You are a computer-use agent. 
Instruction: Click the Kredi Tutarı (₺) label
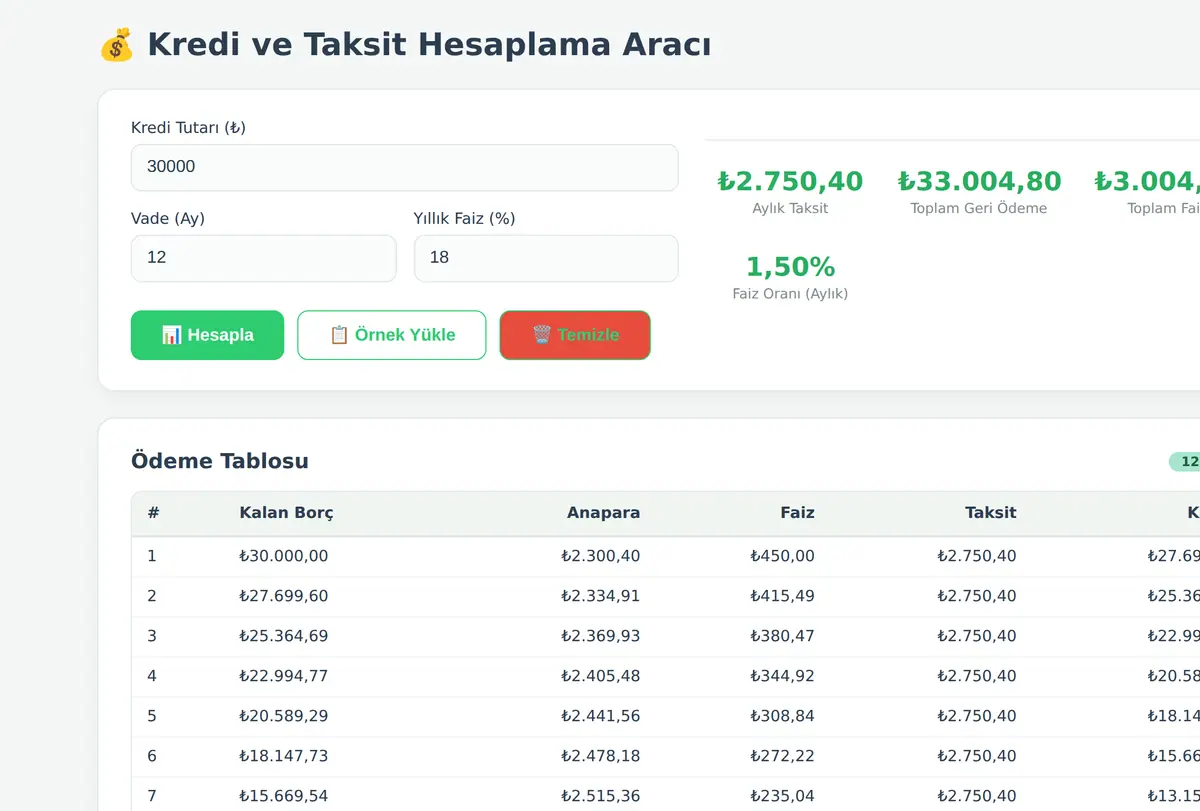pyautogui.click(x=188, y=128)
